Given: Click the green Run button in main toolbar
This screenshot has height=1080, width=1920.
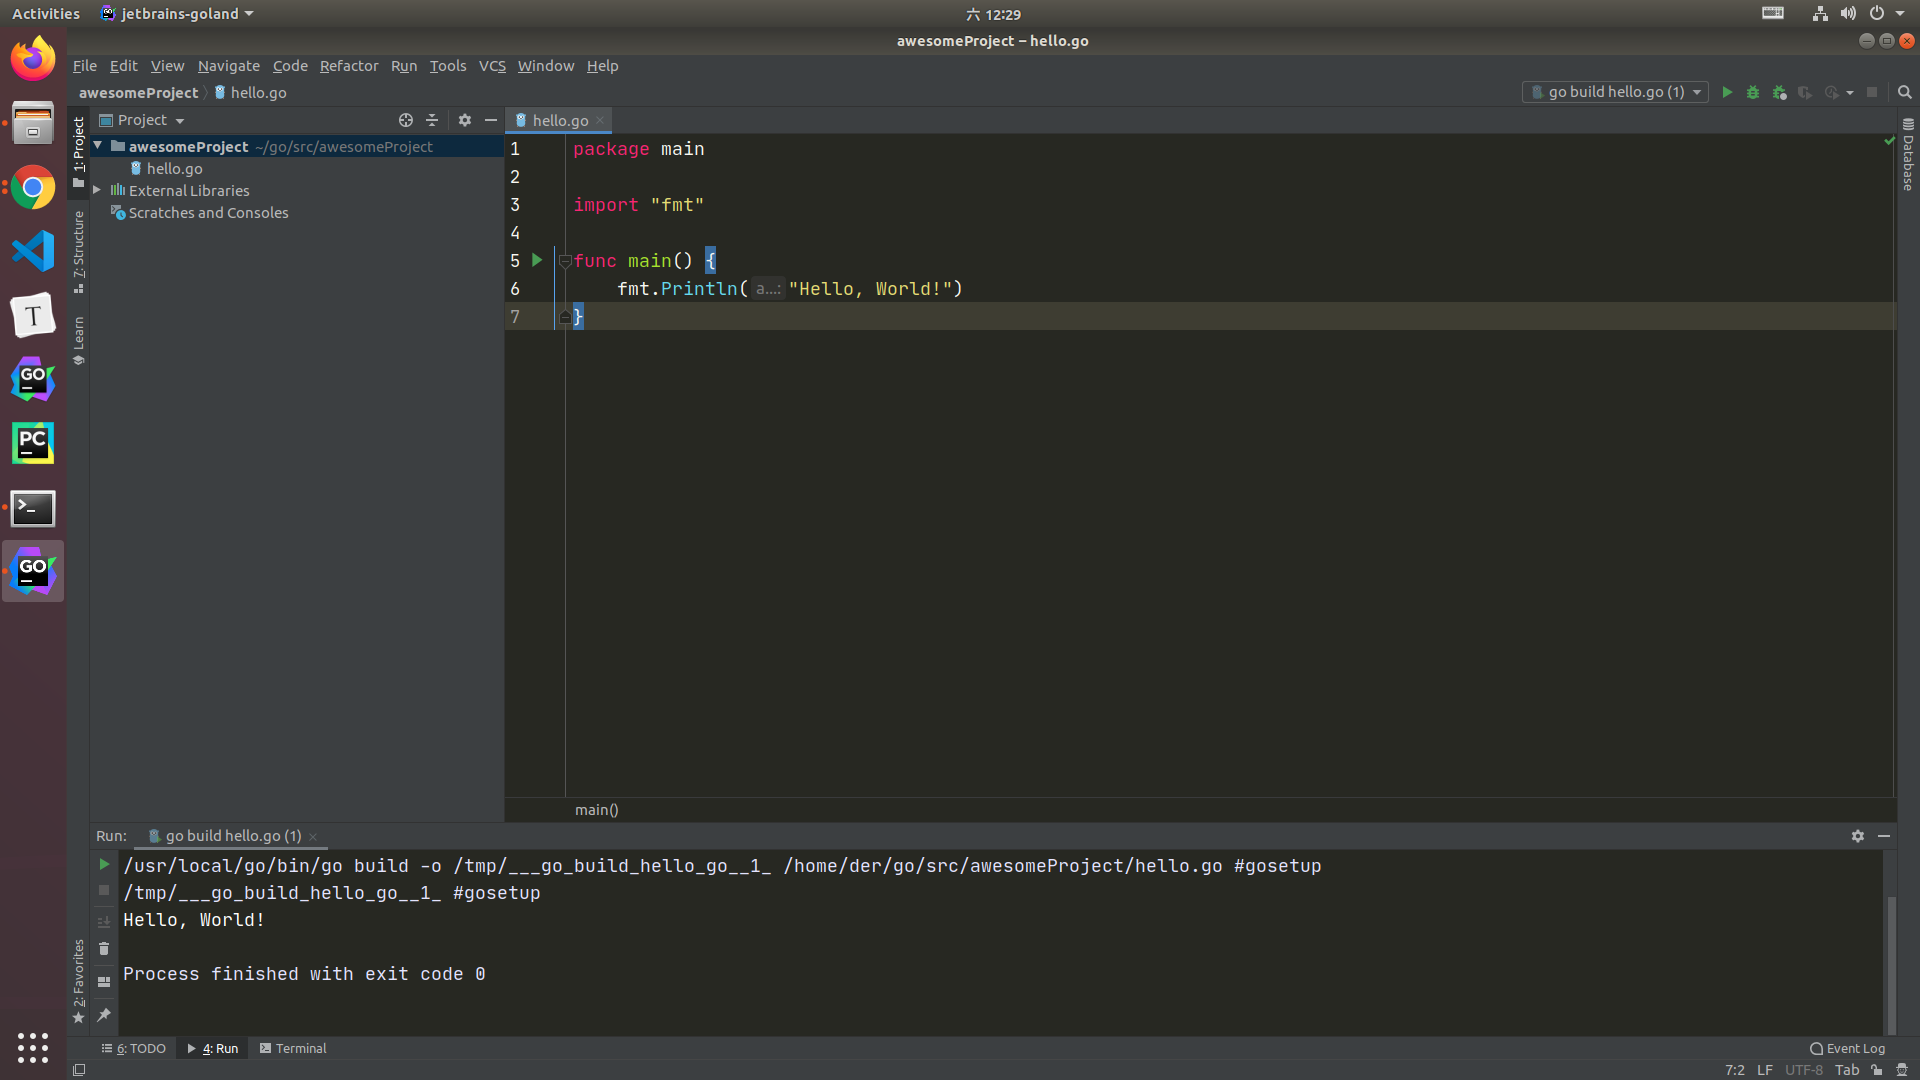Looking at the screenshot, I should click(x=1726, y=92).
